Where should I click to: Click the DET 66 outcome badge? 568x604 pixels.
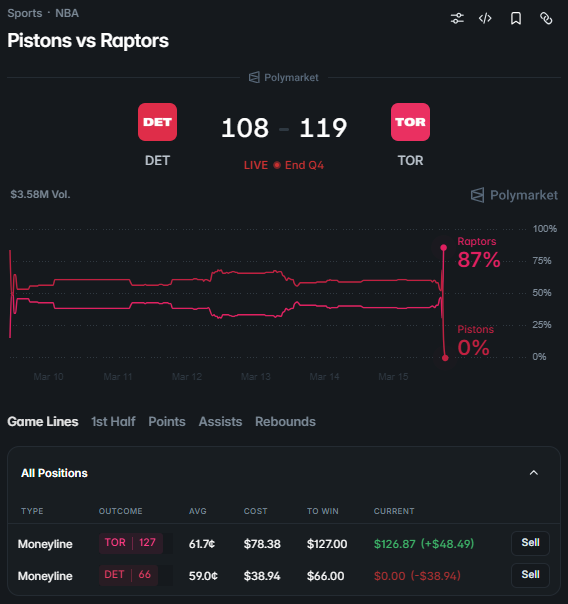128,575
